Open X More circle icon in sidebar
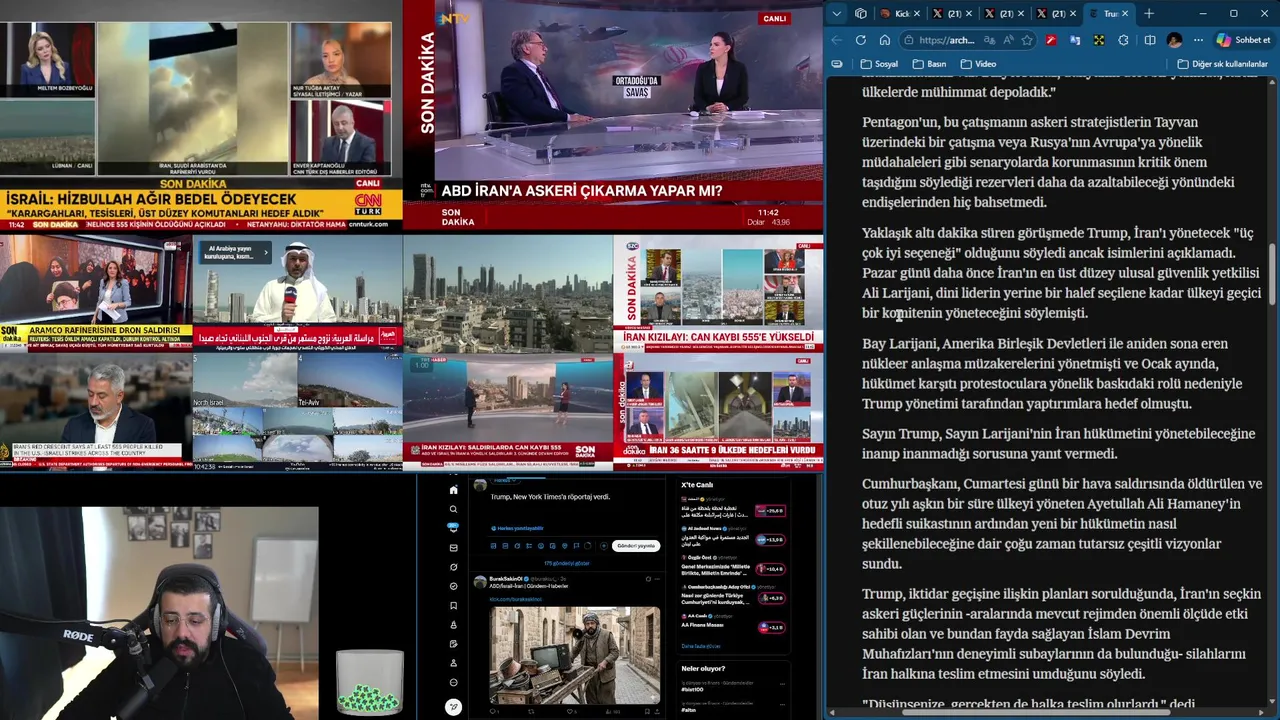The image size is (1280, 720). pos(453,682)
